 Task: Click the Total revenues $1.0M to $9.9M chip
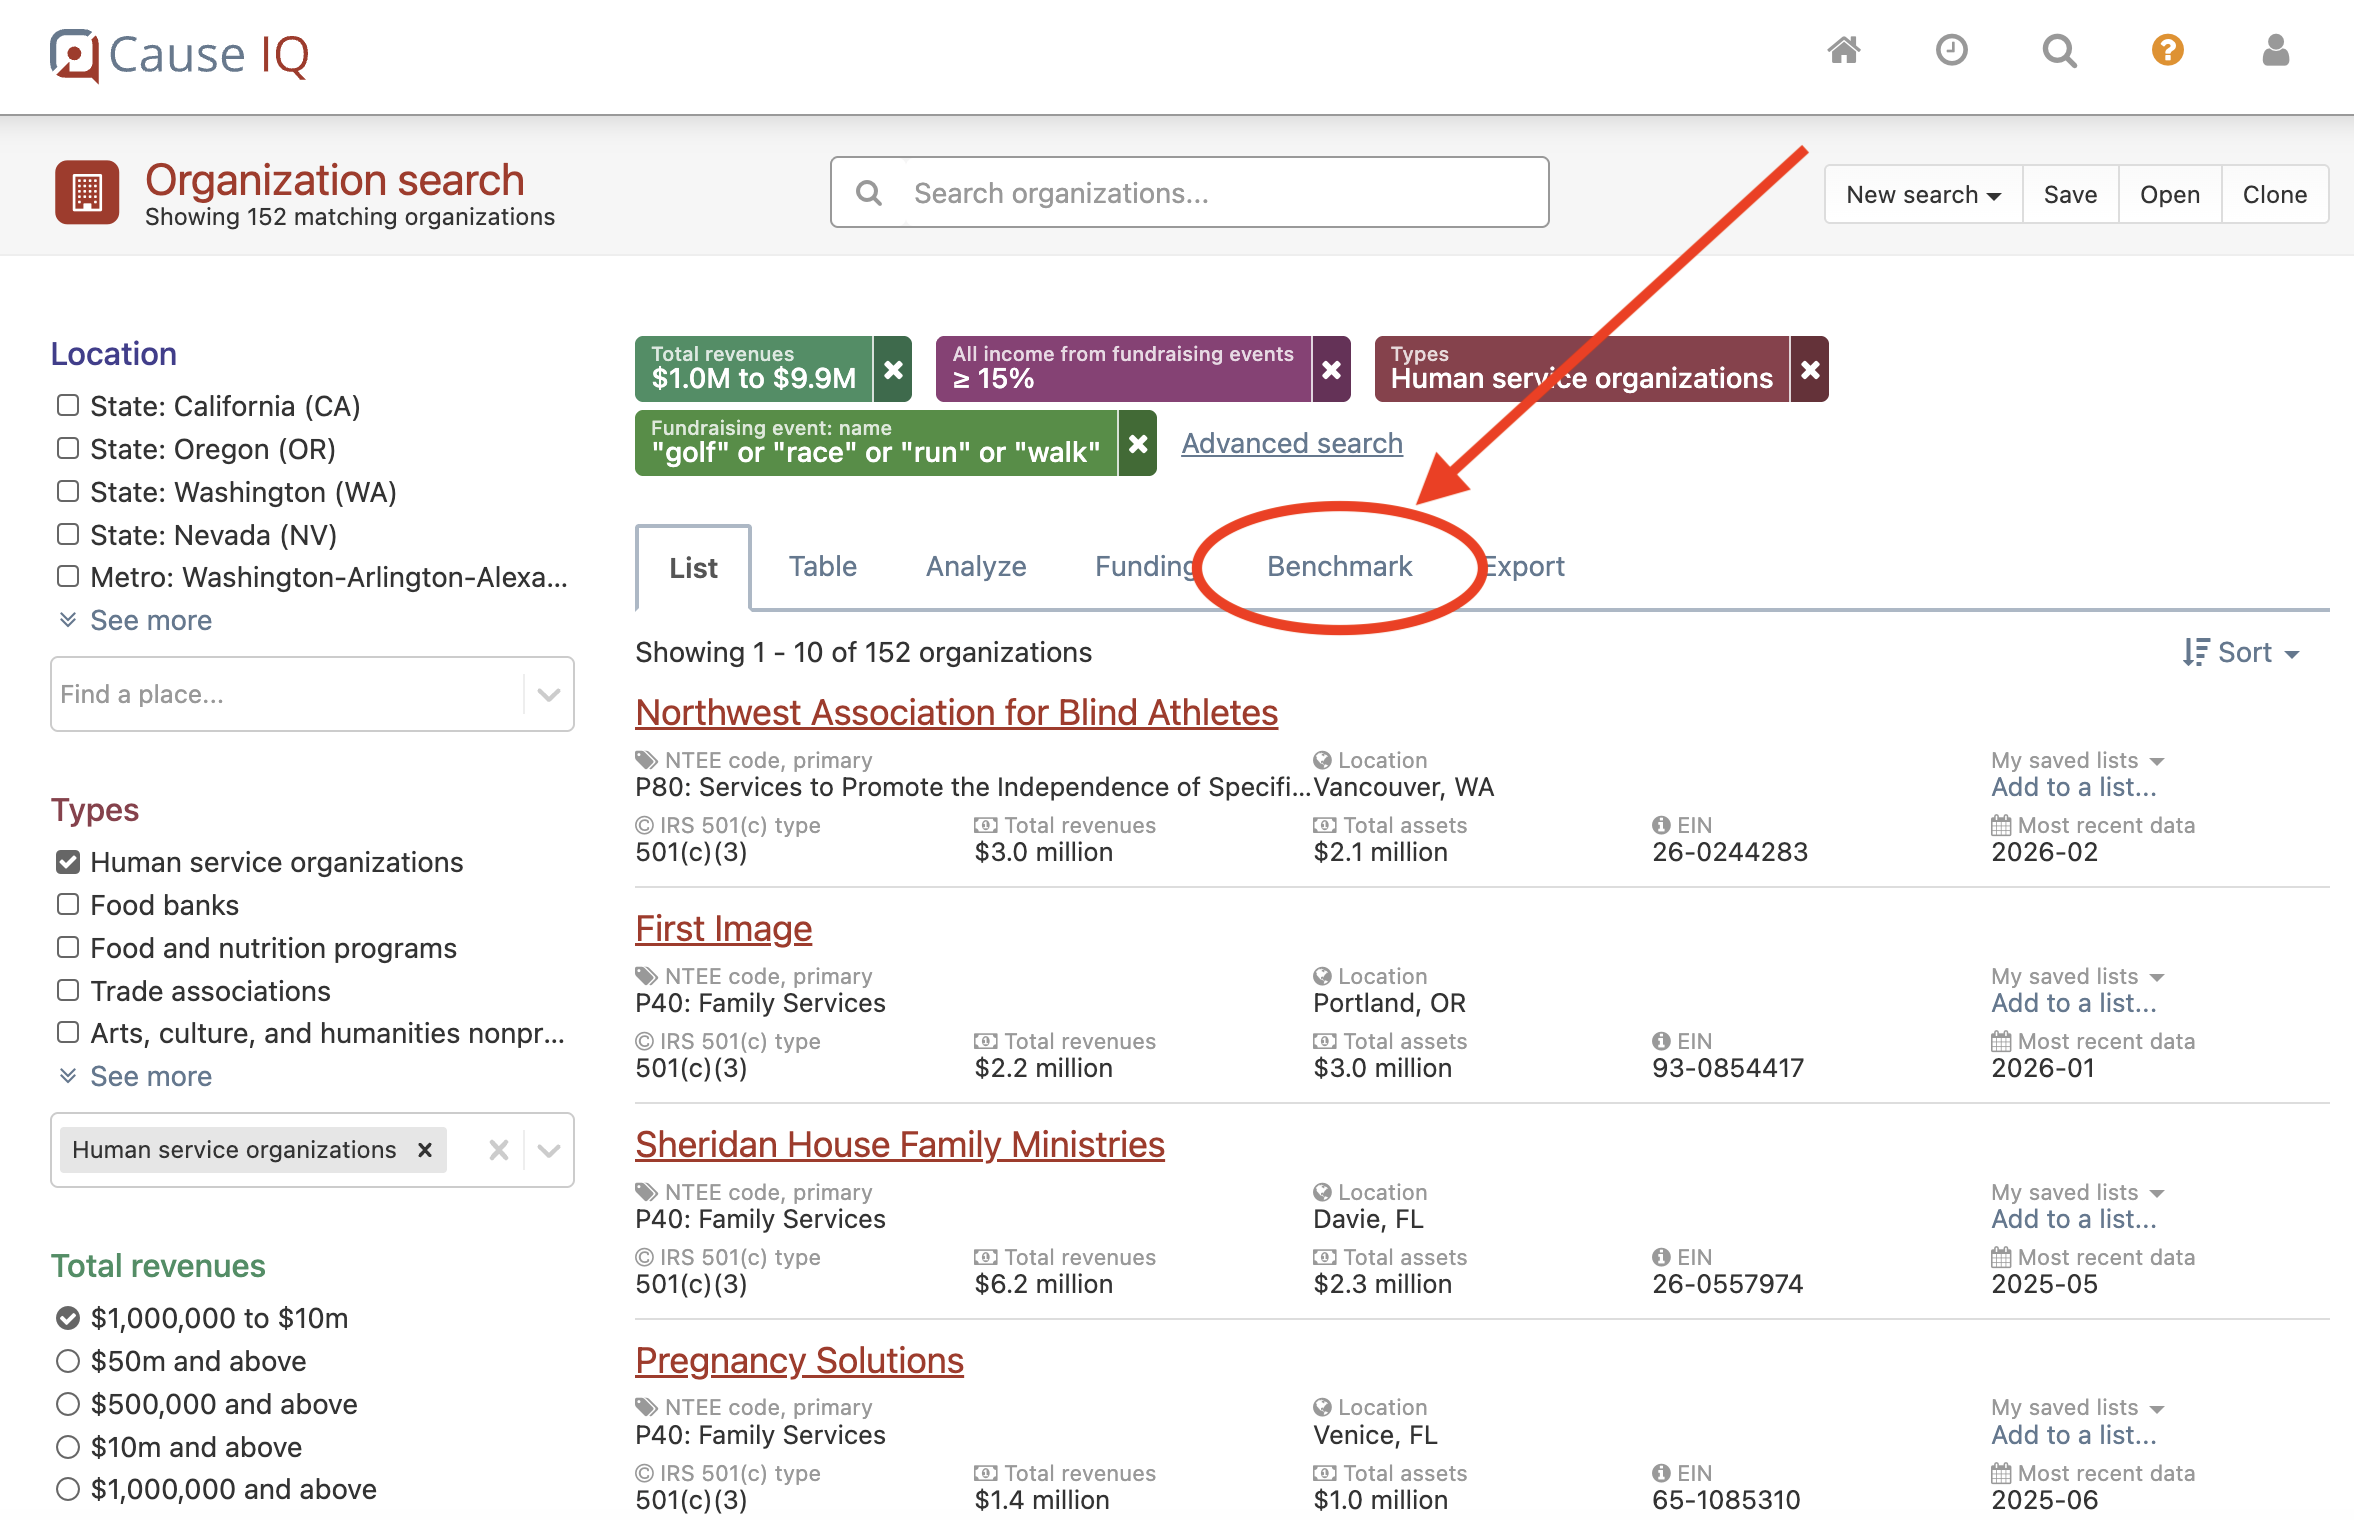coord(754,369)
